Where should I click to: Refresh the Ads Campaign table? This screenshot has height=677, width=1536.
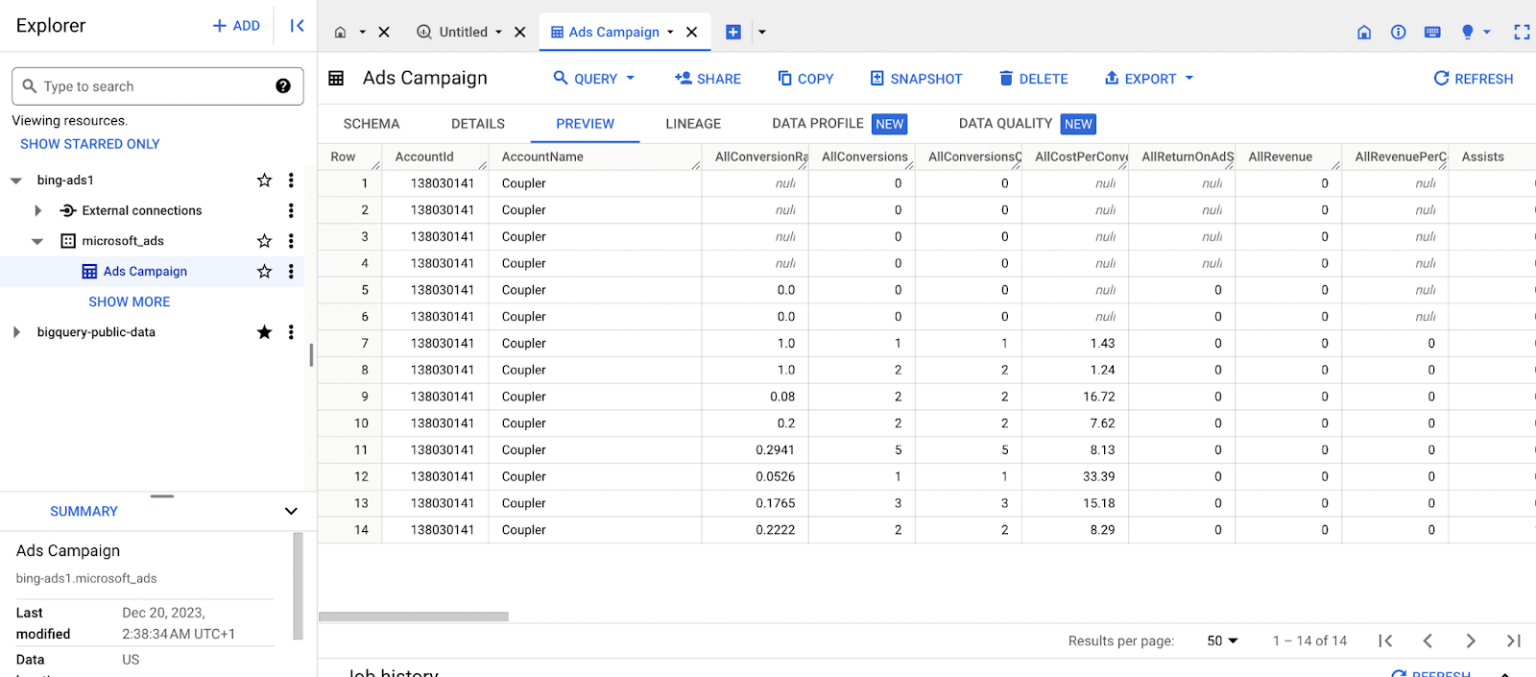[x=1472, y=78]
